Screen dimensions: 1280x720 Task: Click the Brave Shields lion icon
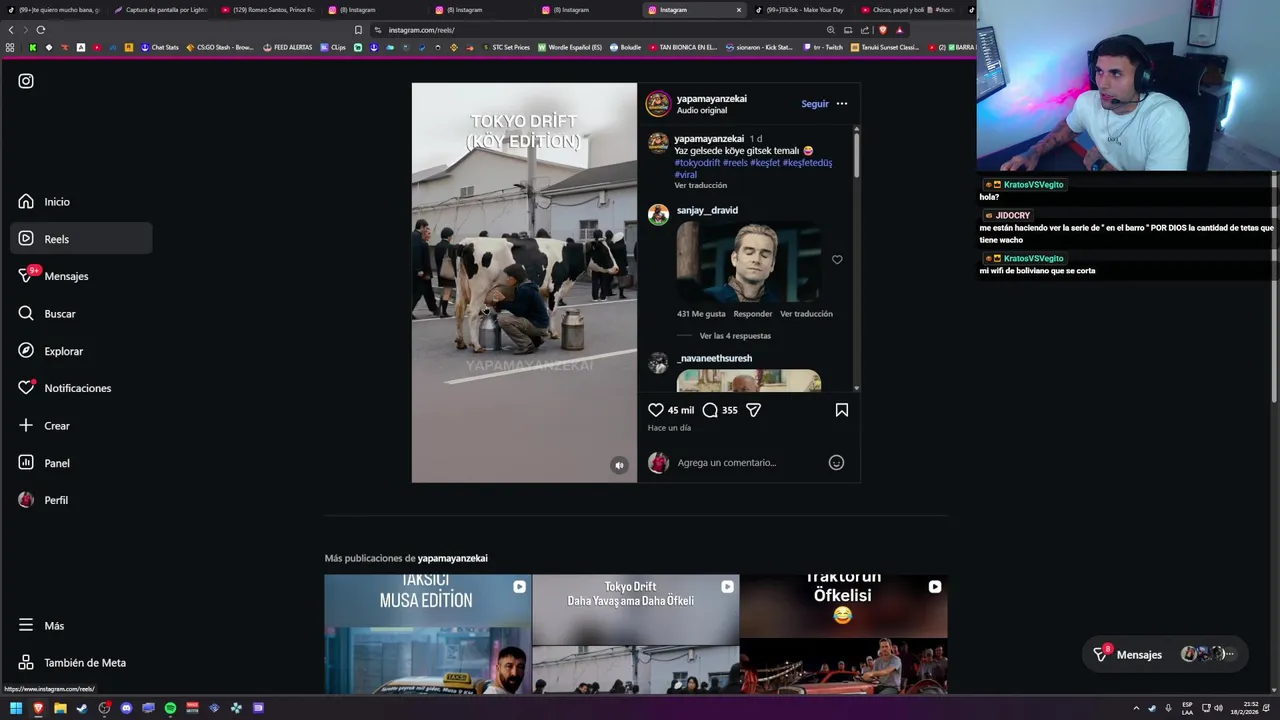coord(883,30)
